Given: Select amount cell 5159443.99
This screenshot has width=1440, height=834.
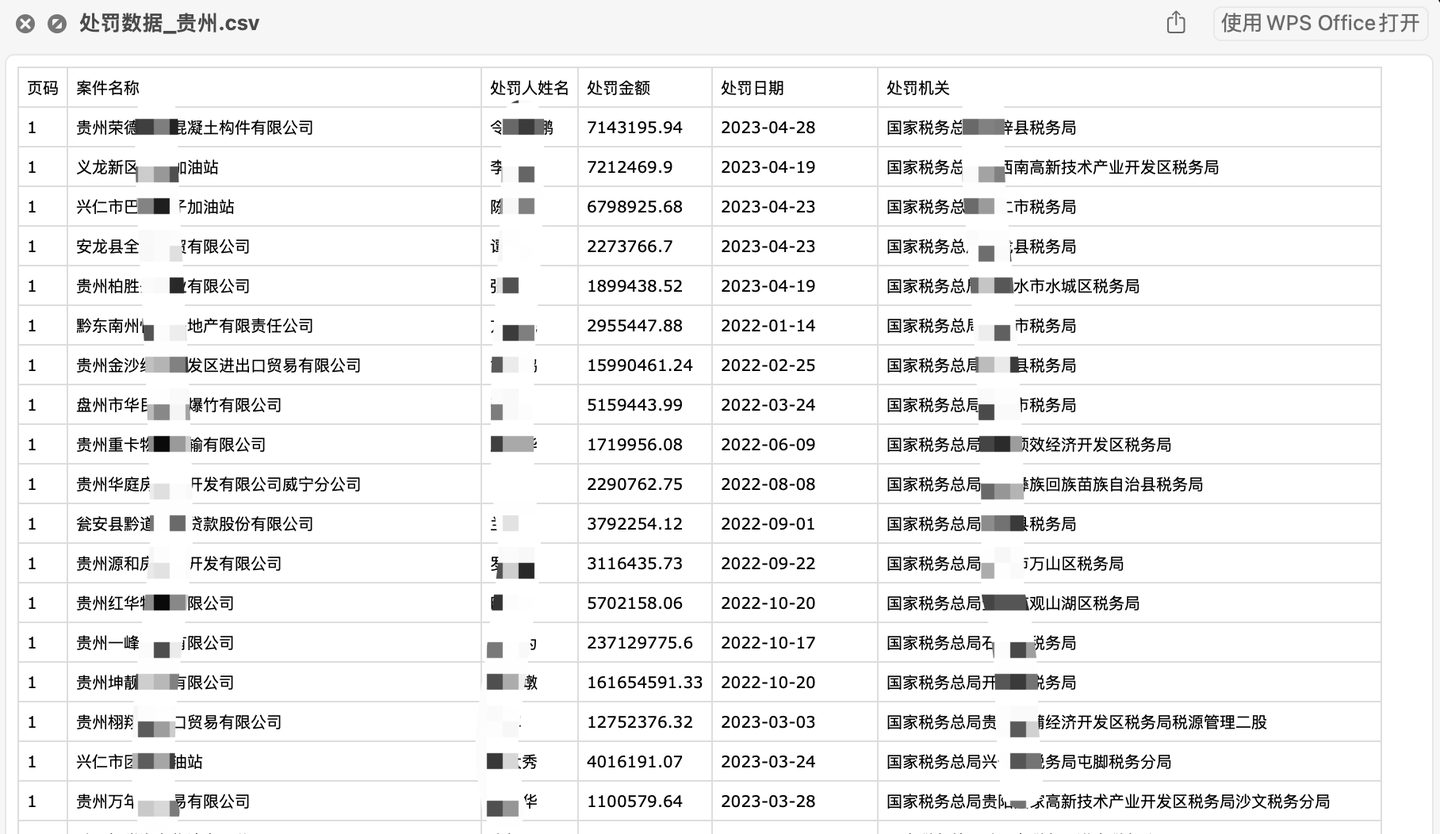Looking at the screenshot, I should pos(645,405).
